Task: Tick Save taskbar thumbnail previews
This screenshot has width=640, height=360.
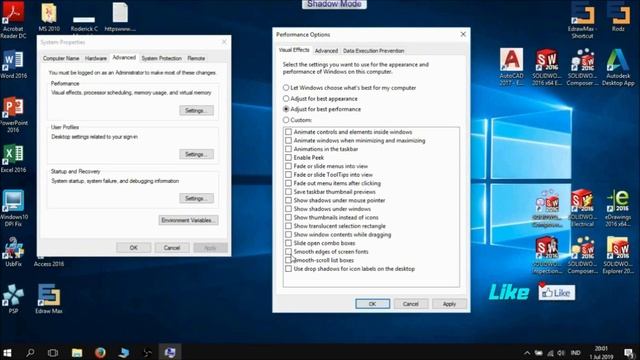Action: click(x=288, y=192)
